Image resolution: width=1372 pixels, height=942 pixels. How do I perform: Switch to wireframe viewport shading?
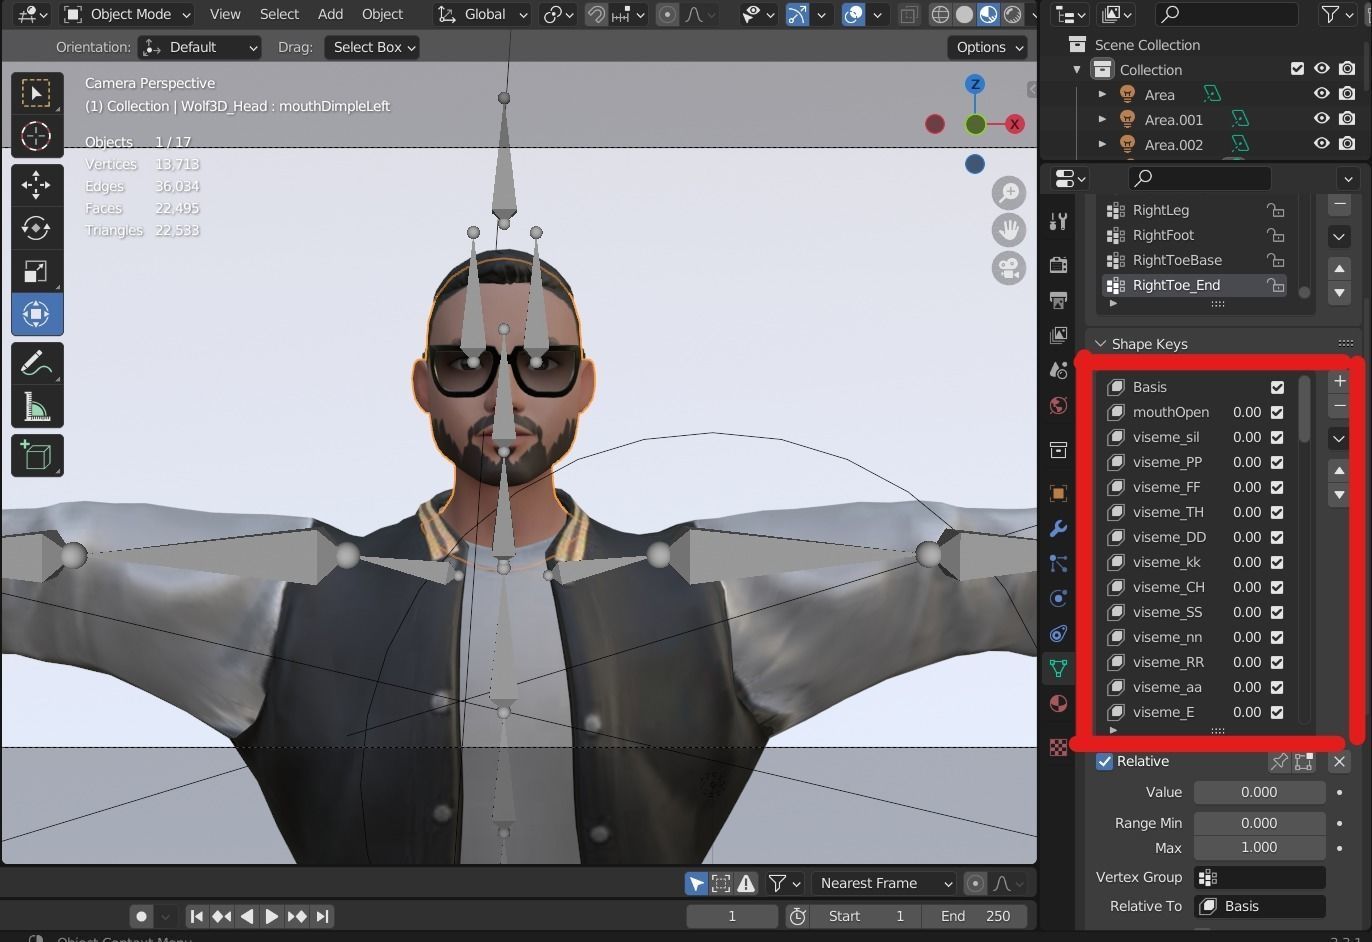(940, 14)
